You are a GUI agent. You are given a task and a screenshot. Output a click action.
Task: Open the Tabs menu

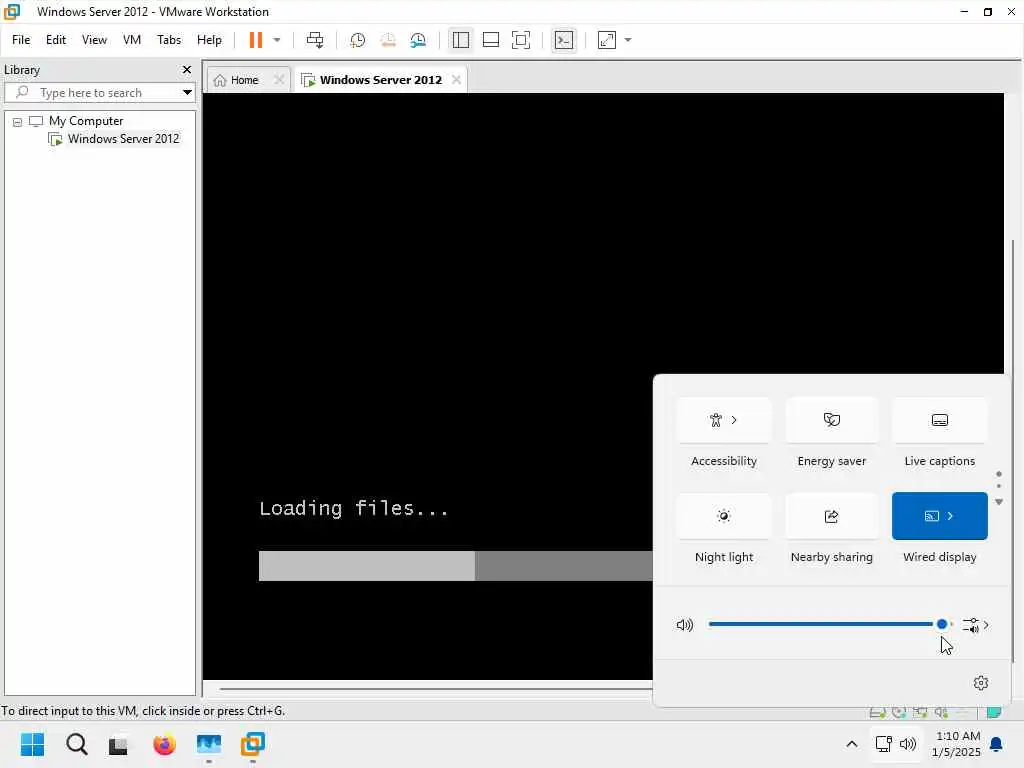pos(168,40)
